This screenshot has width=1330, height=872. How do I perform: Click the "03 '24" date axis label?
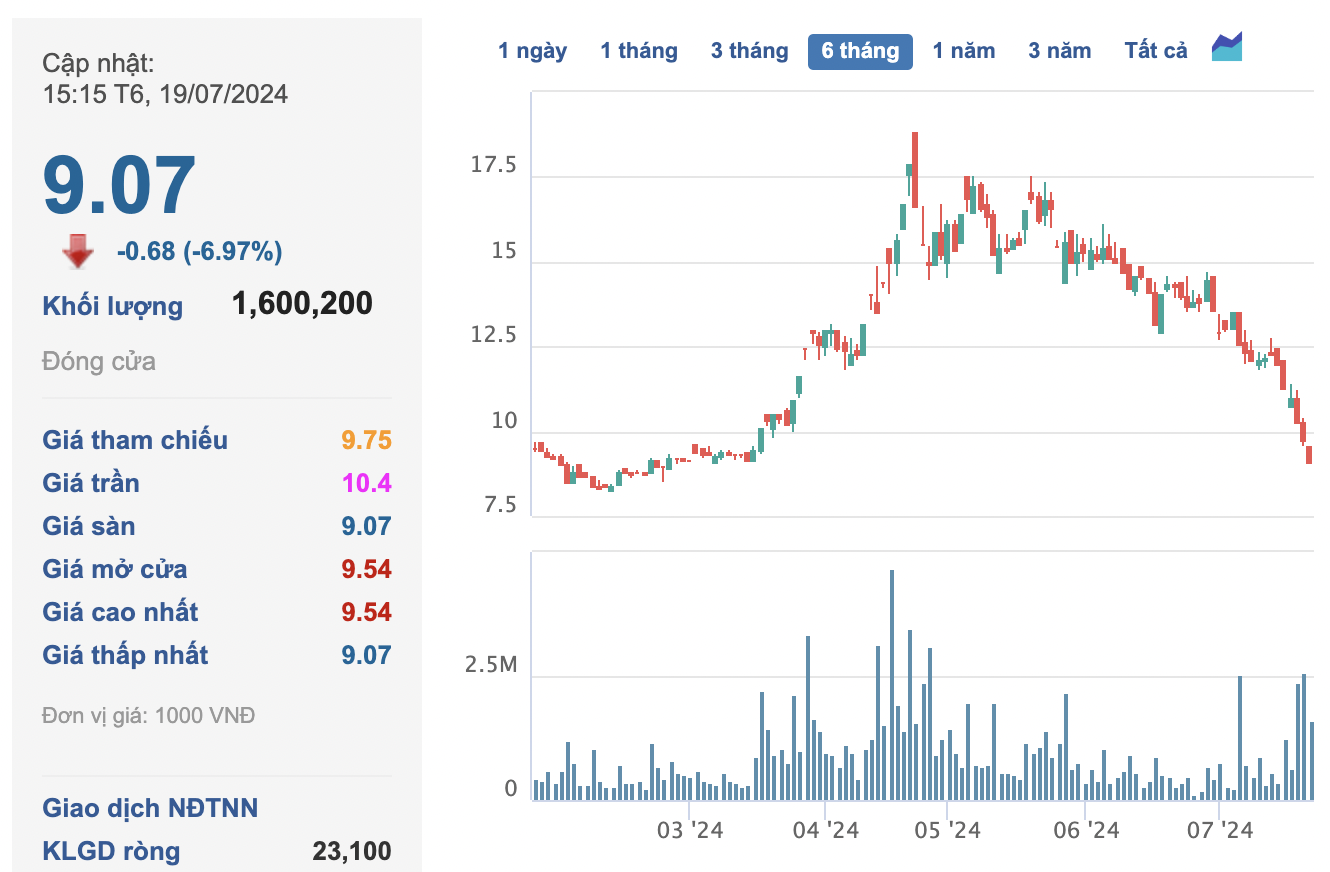click(689, 830)
